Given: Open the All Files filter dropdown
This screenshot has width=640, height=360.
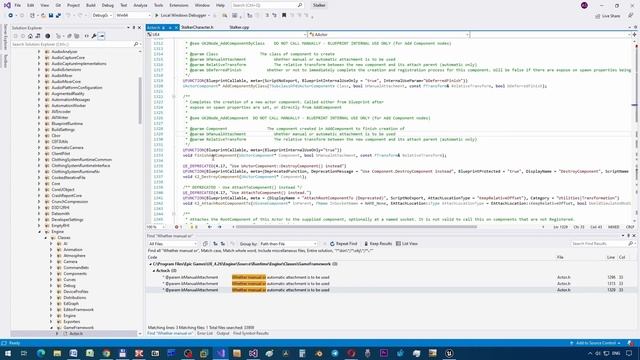Looking at the screenshot, I should point(173,244).
